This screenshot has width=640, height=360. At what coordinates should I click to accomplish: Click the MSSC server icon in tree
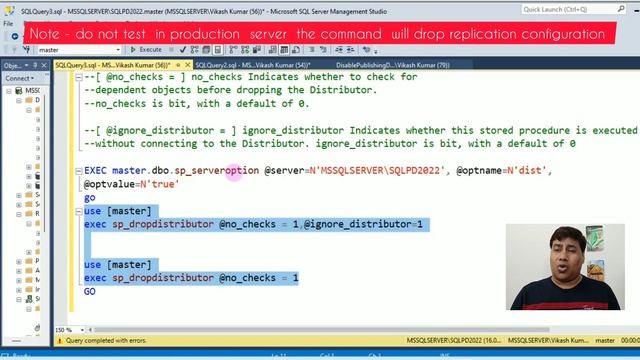18,90
